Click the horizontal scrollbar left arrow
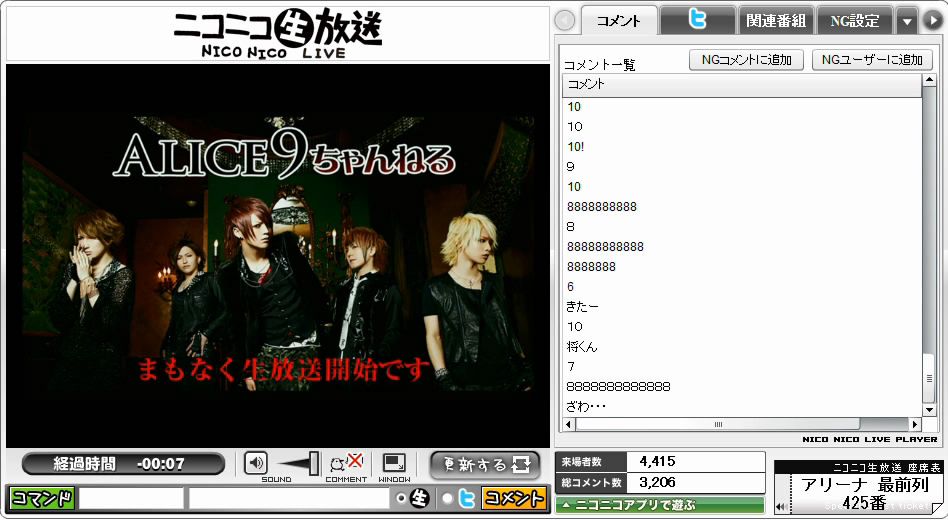The image size is (948, 520). tap(569, 424)
